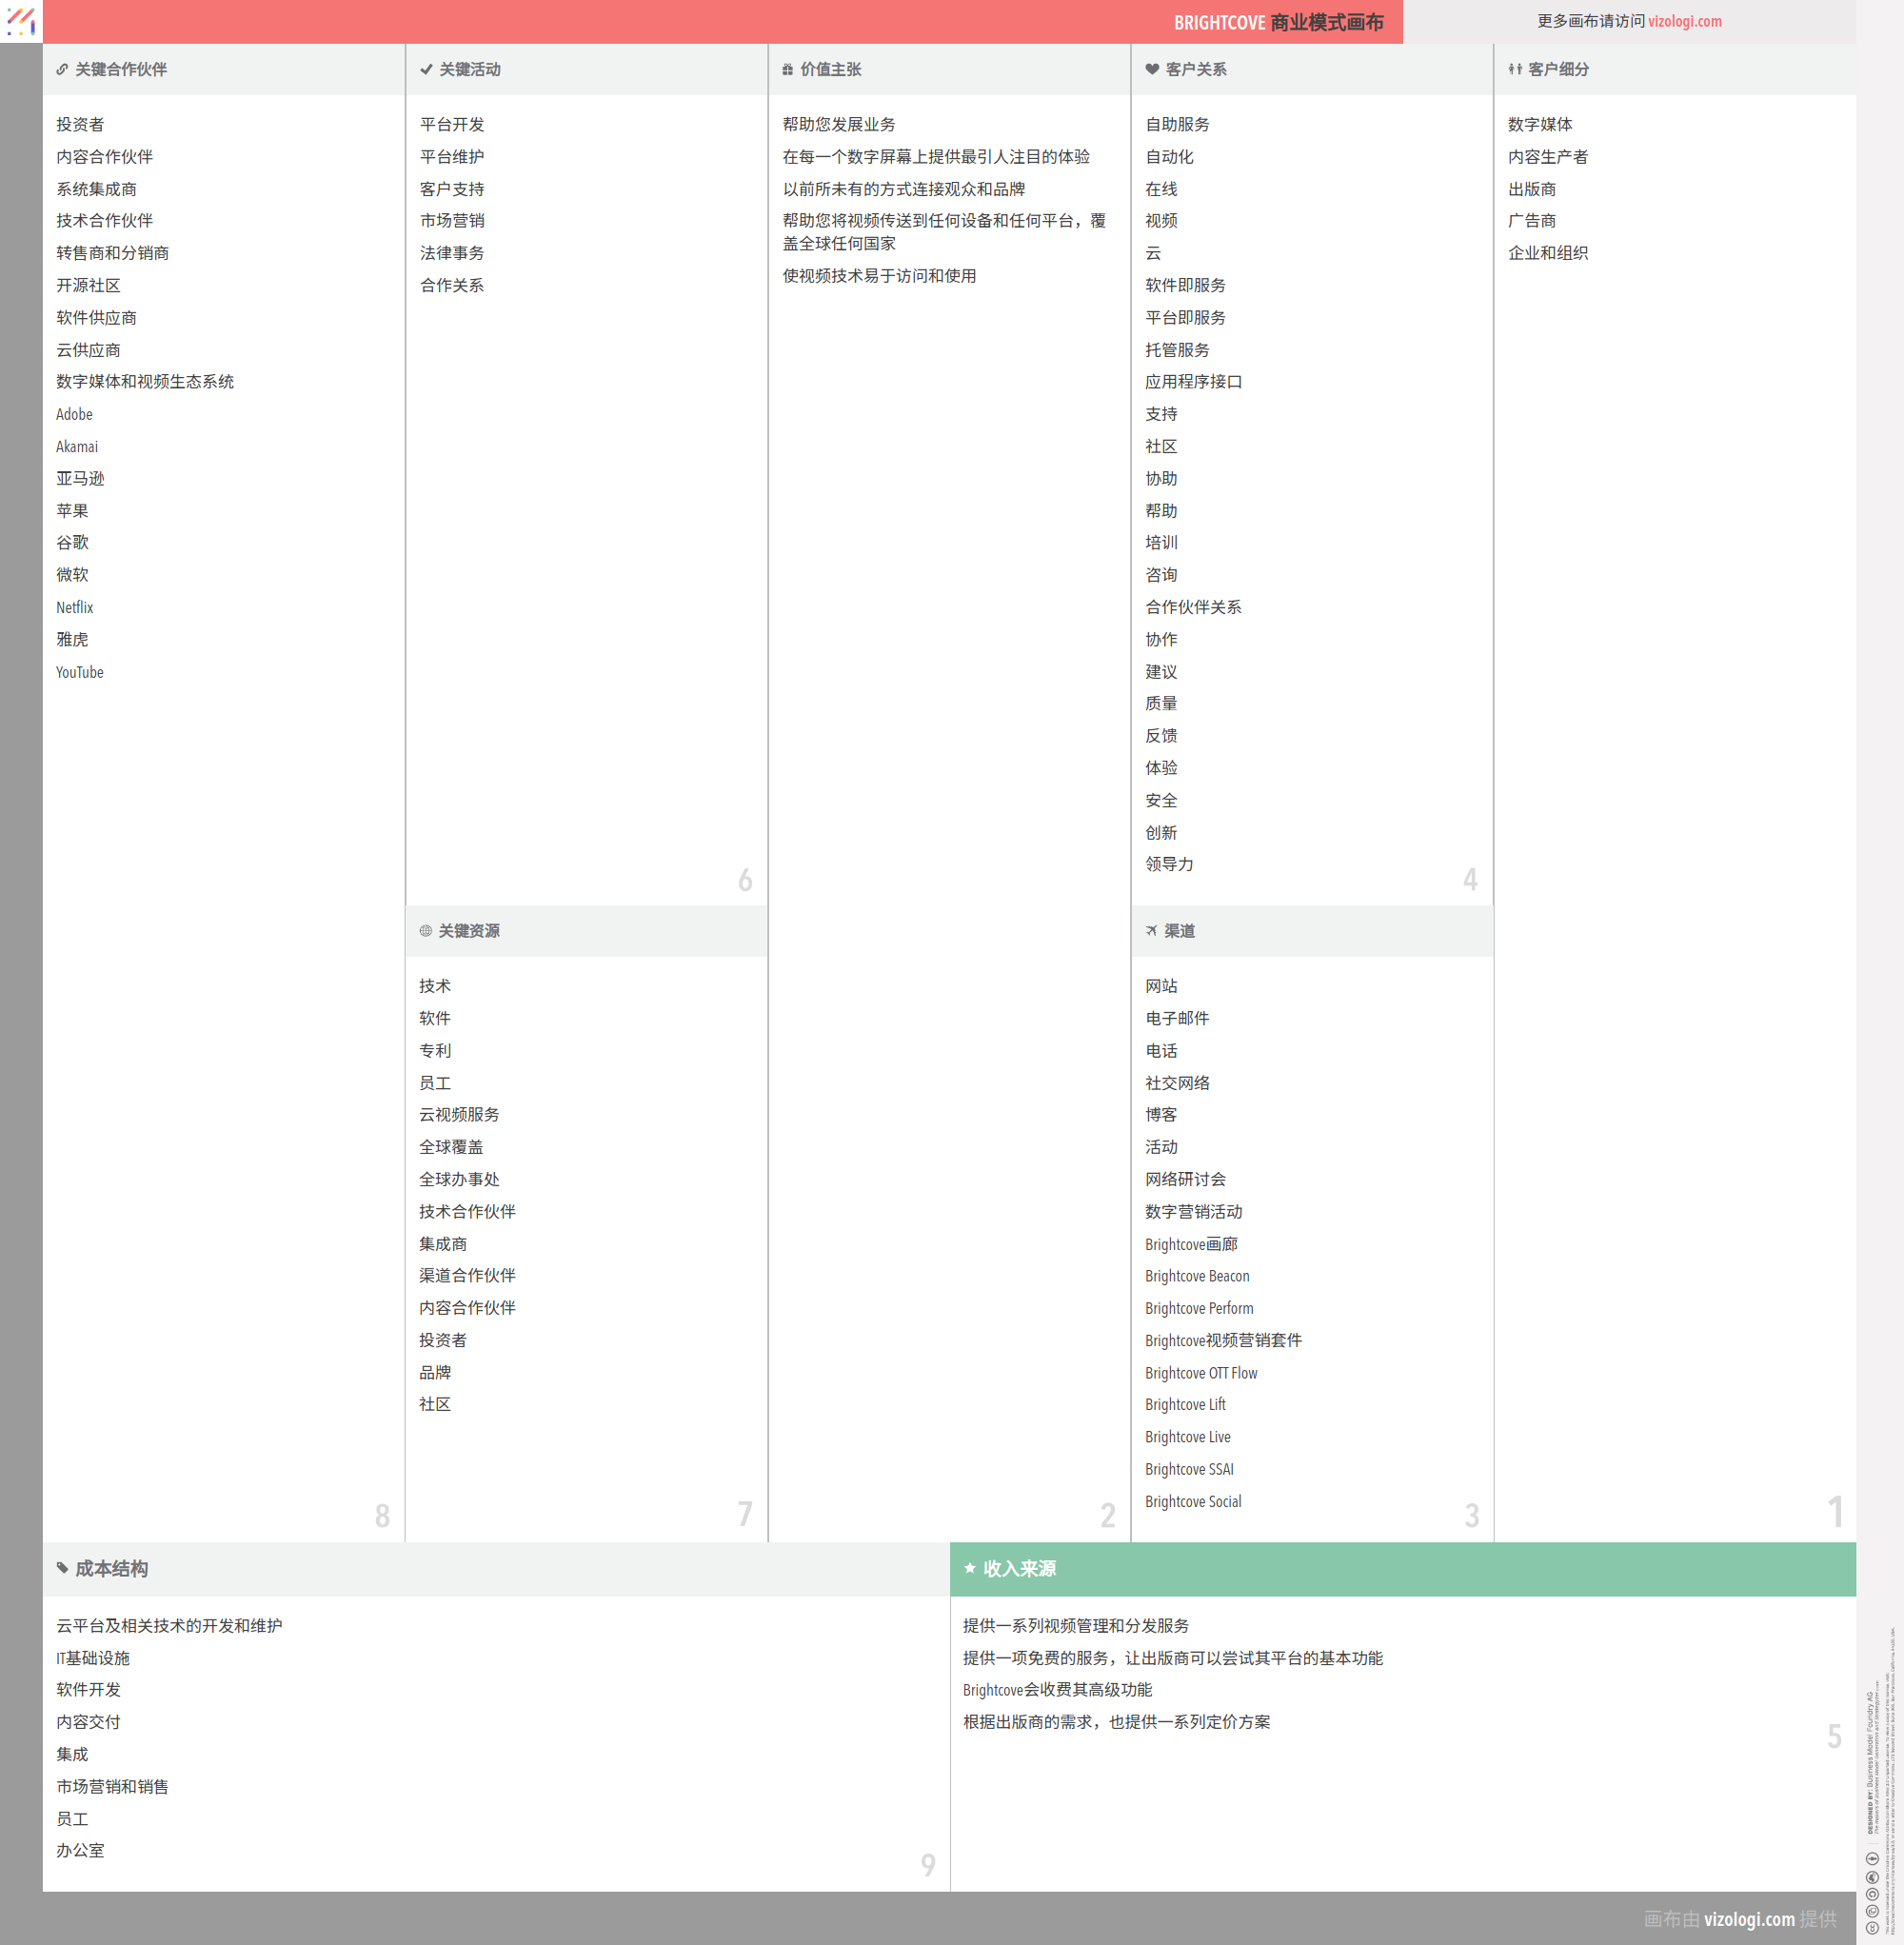Click the tag icon beside 成本结构
Screen dimensions: 1904x1945
point(62,1568)
